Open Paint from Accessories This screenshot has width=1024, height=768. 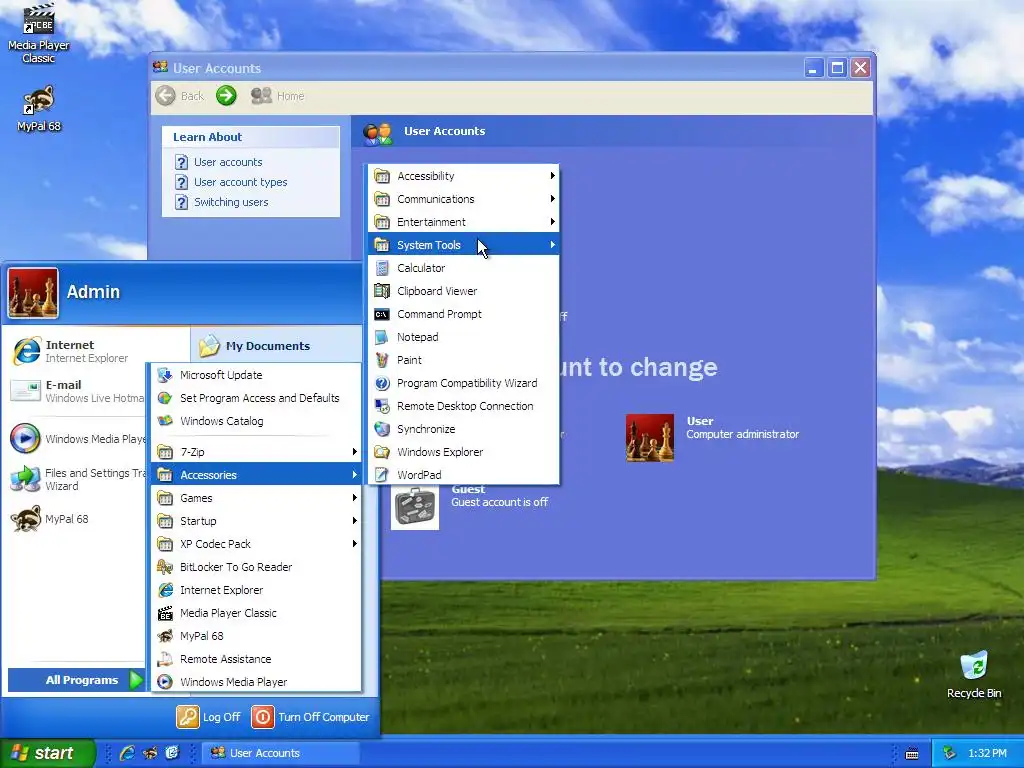point(464,360)
